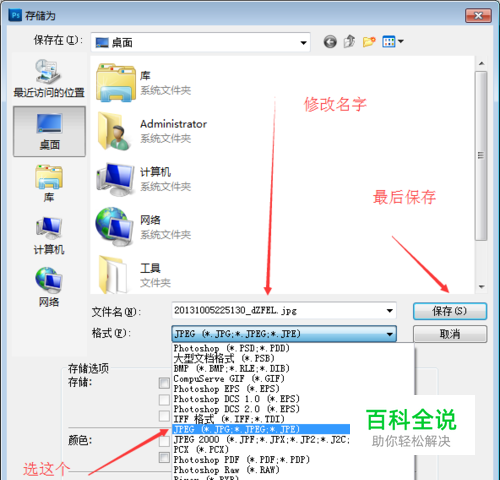Click the file list scrollbar down arrow

coord(481,287)
